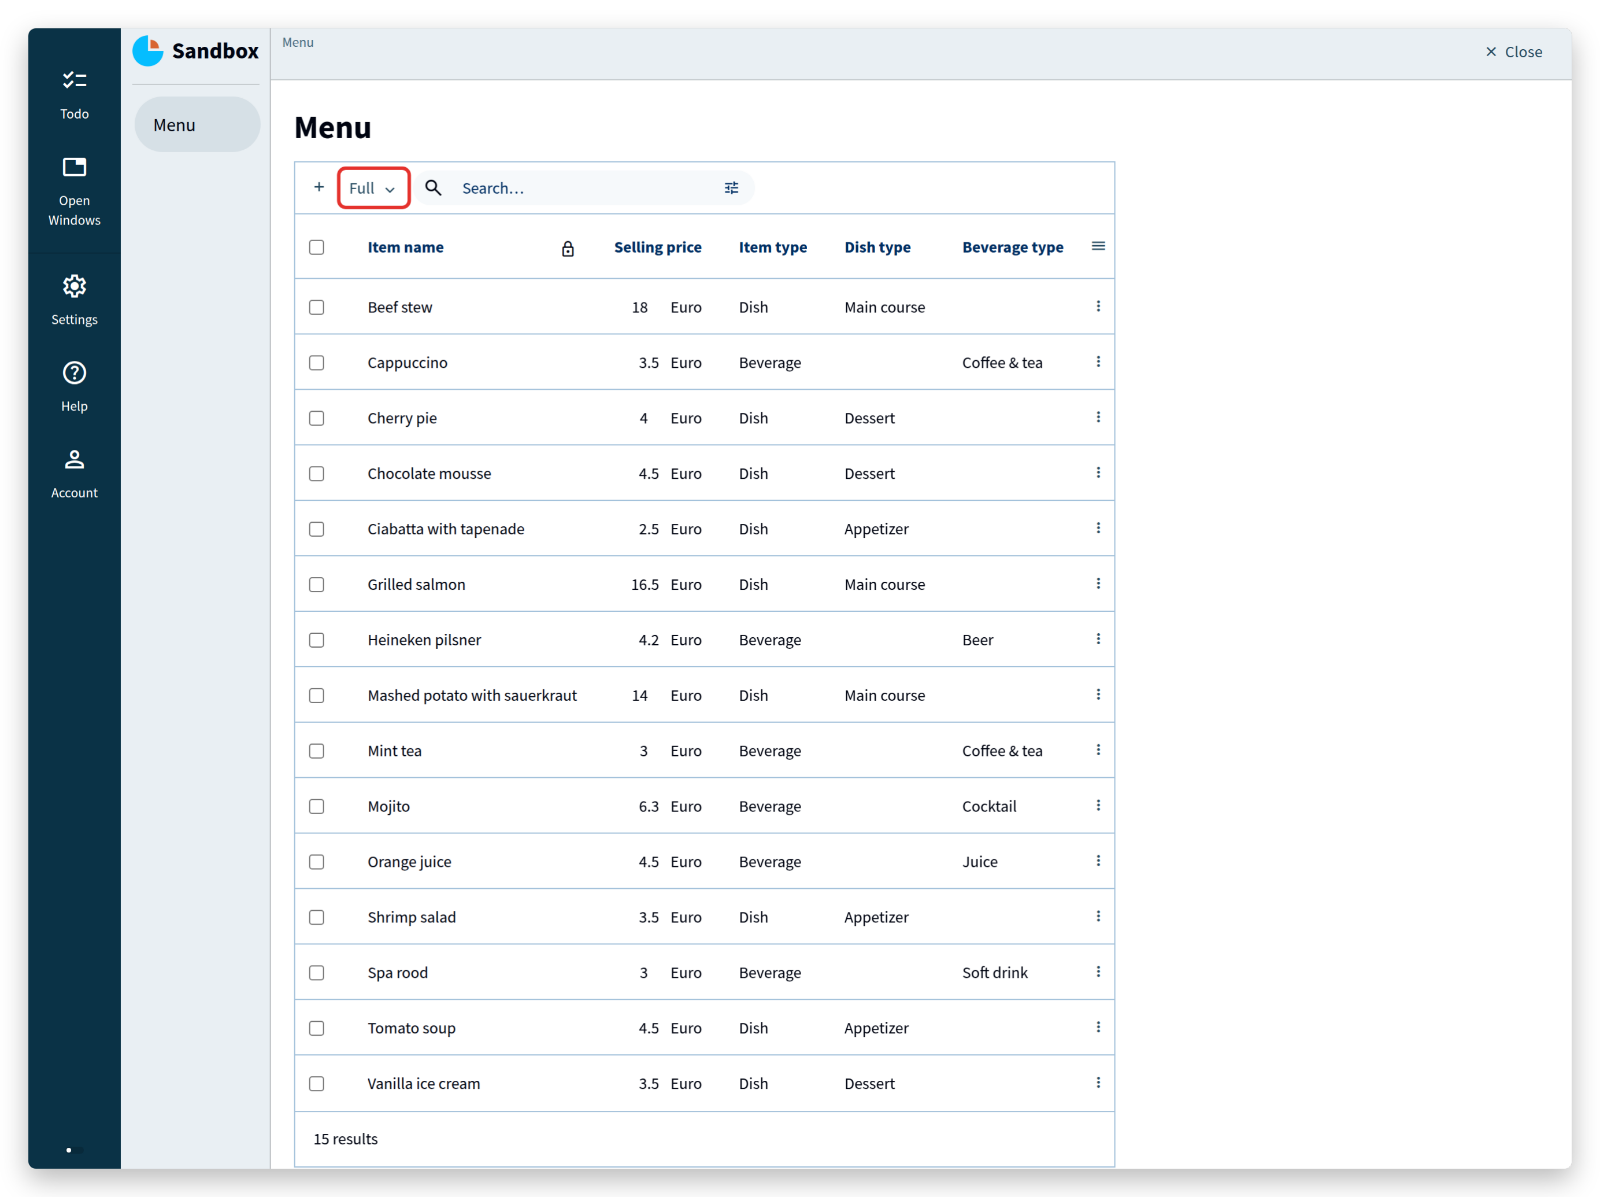Click the Juice beverage type cell
Image resolution: width=1600 pixels, height=1197 pixels.
[979, 862]
